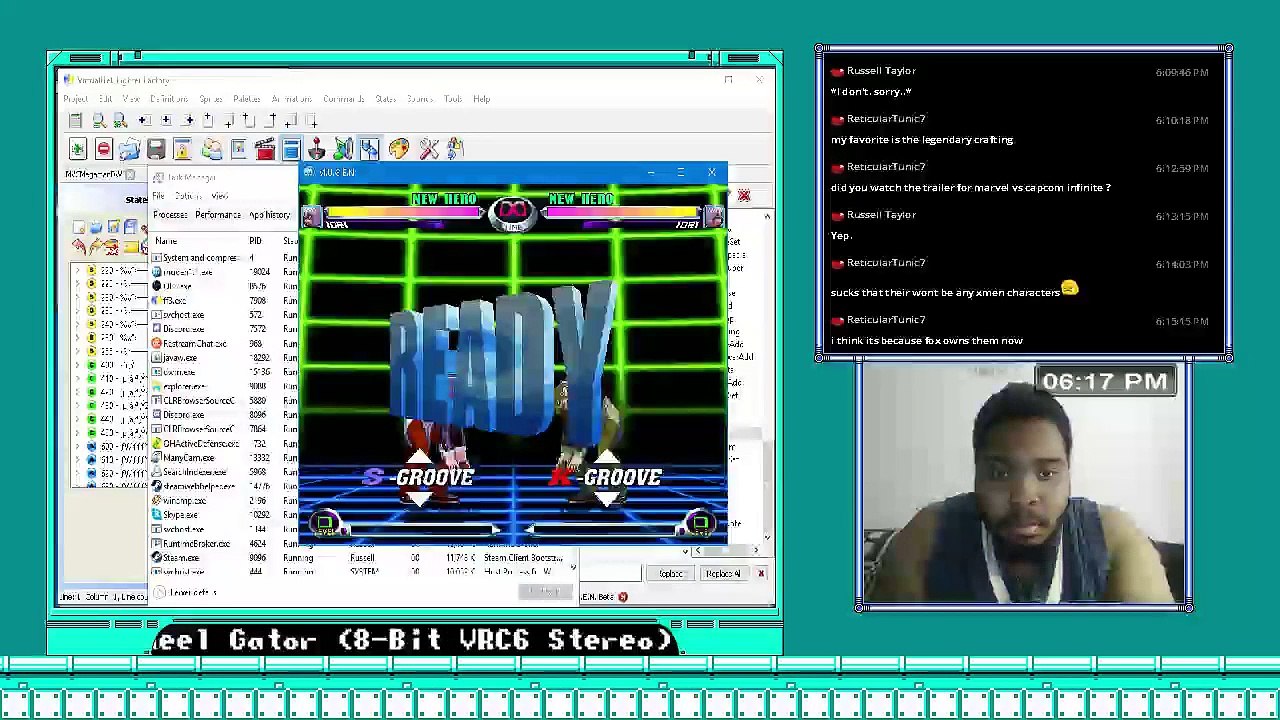Open the sprites picture-frame toolbar icon

coord(238,149)
